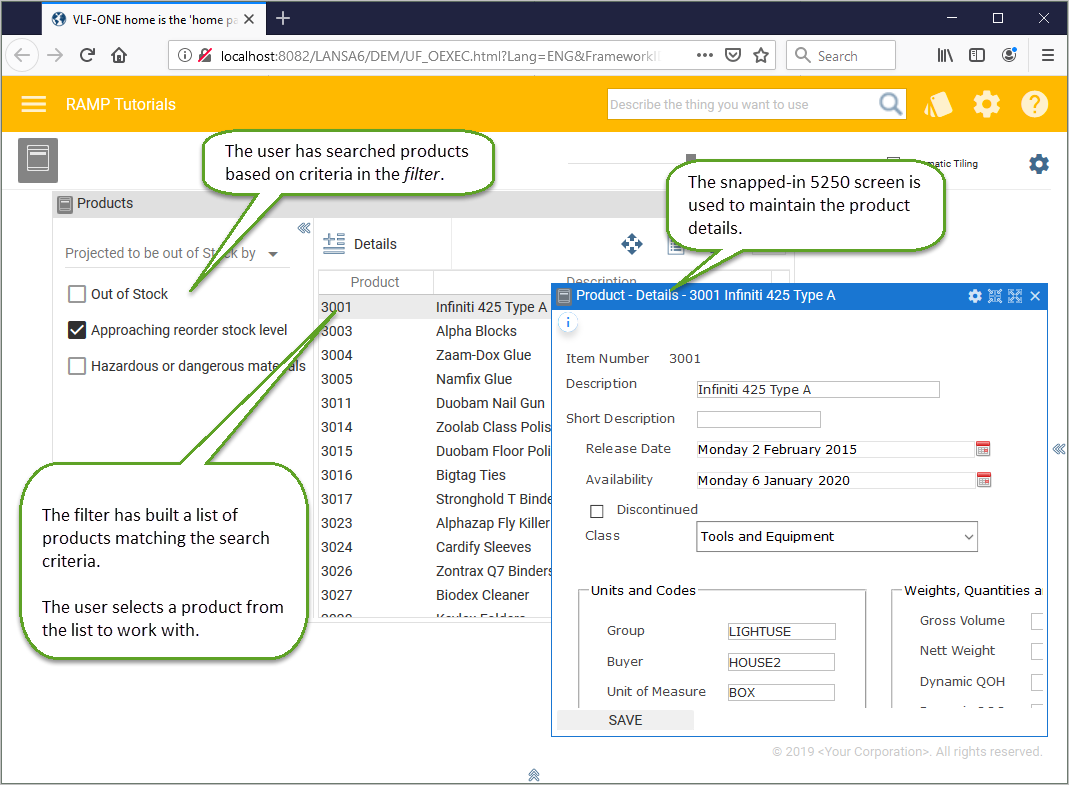Click the info icon in Product Details
1069x785 pixels.
coord(568,322)
